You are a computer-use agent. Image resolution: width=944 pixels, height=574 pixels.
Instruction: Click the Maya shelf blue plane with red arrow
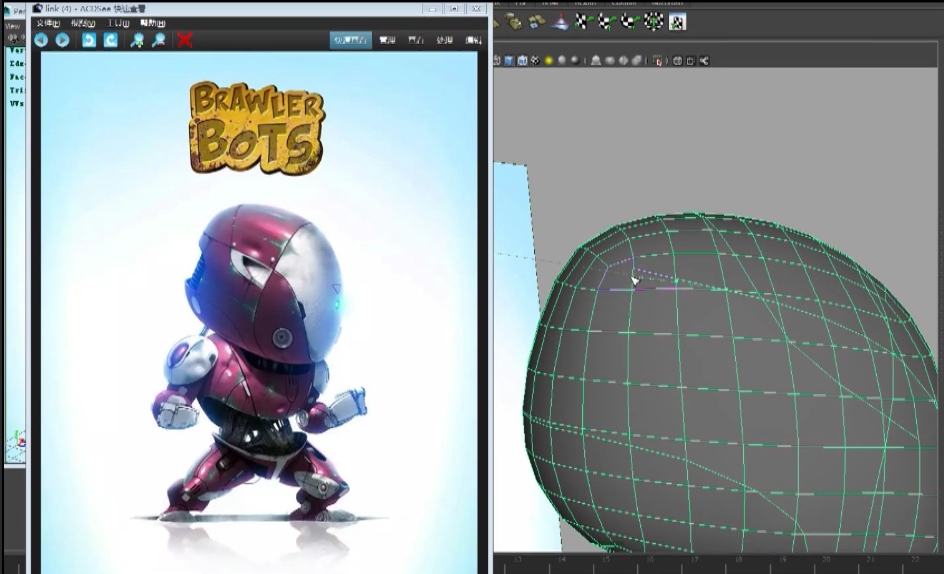(x=560, y=22)
